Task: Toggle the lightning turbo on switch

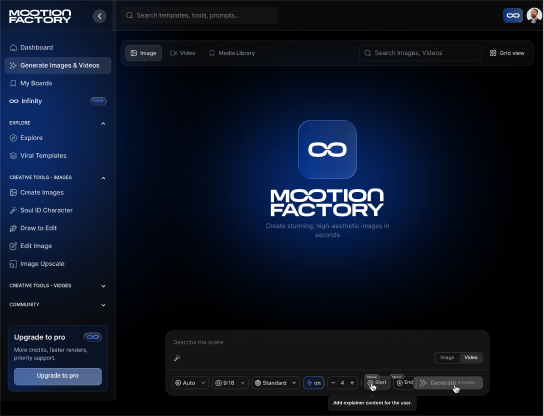Action: (x=314, y=383)
